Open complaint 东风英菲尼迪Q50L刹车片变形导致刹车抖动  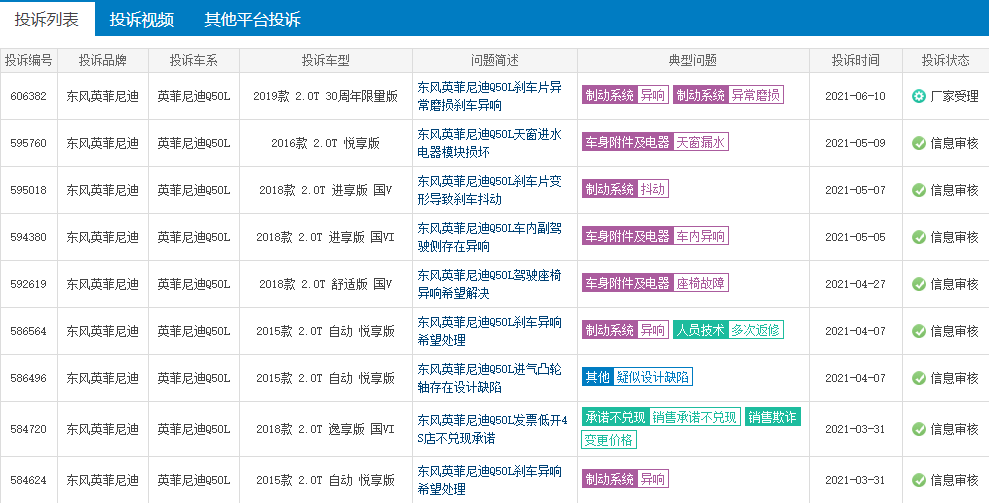click(489, 190)
